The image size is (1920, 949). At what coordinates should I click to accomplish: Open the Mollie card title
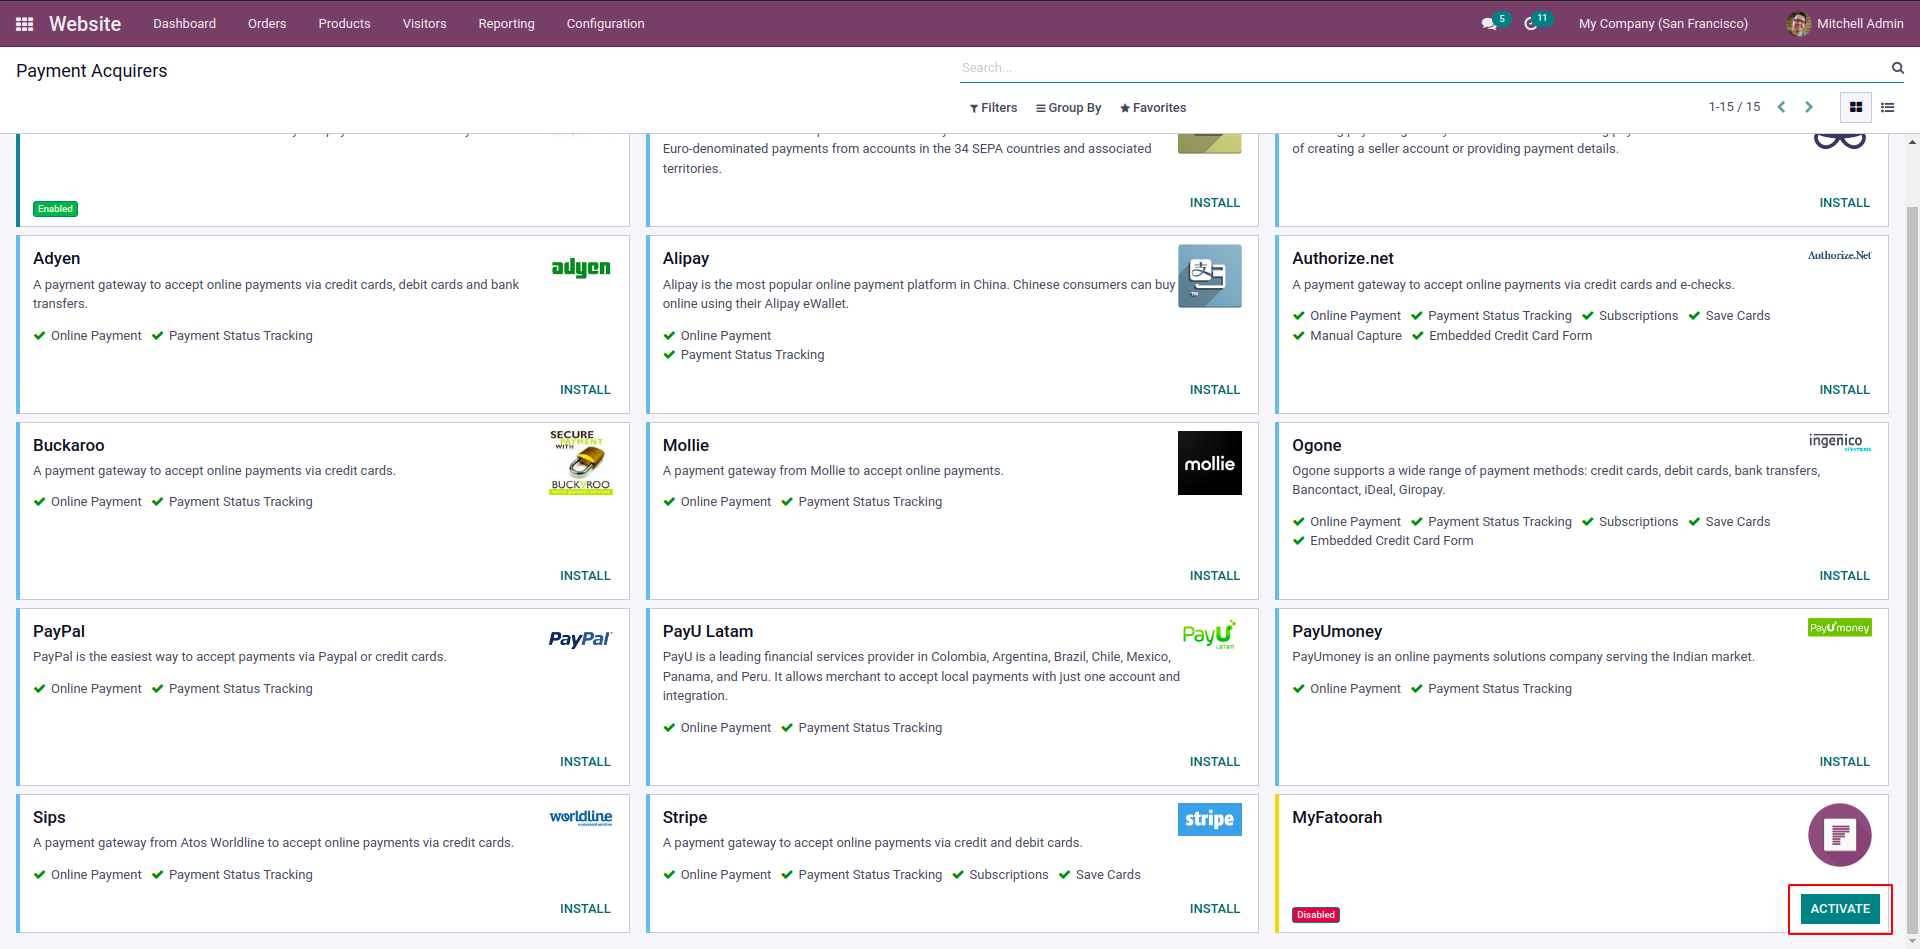(686, 445)
